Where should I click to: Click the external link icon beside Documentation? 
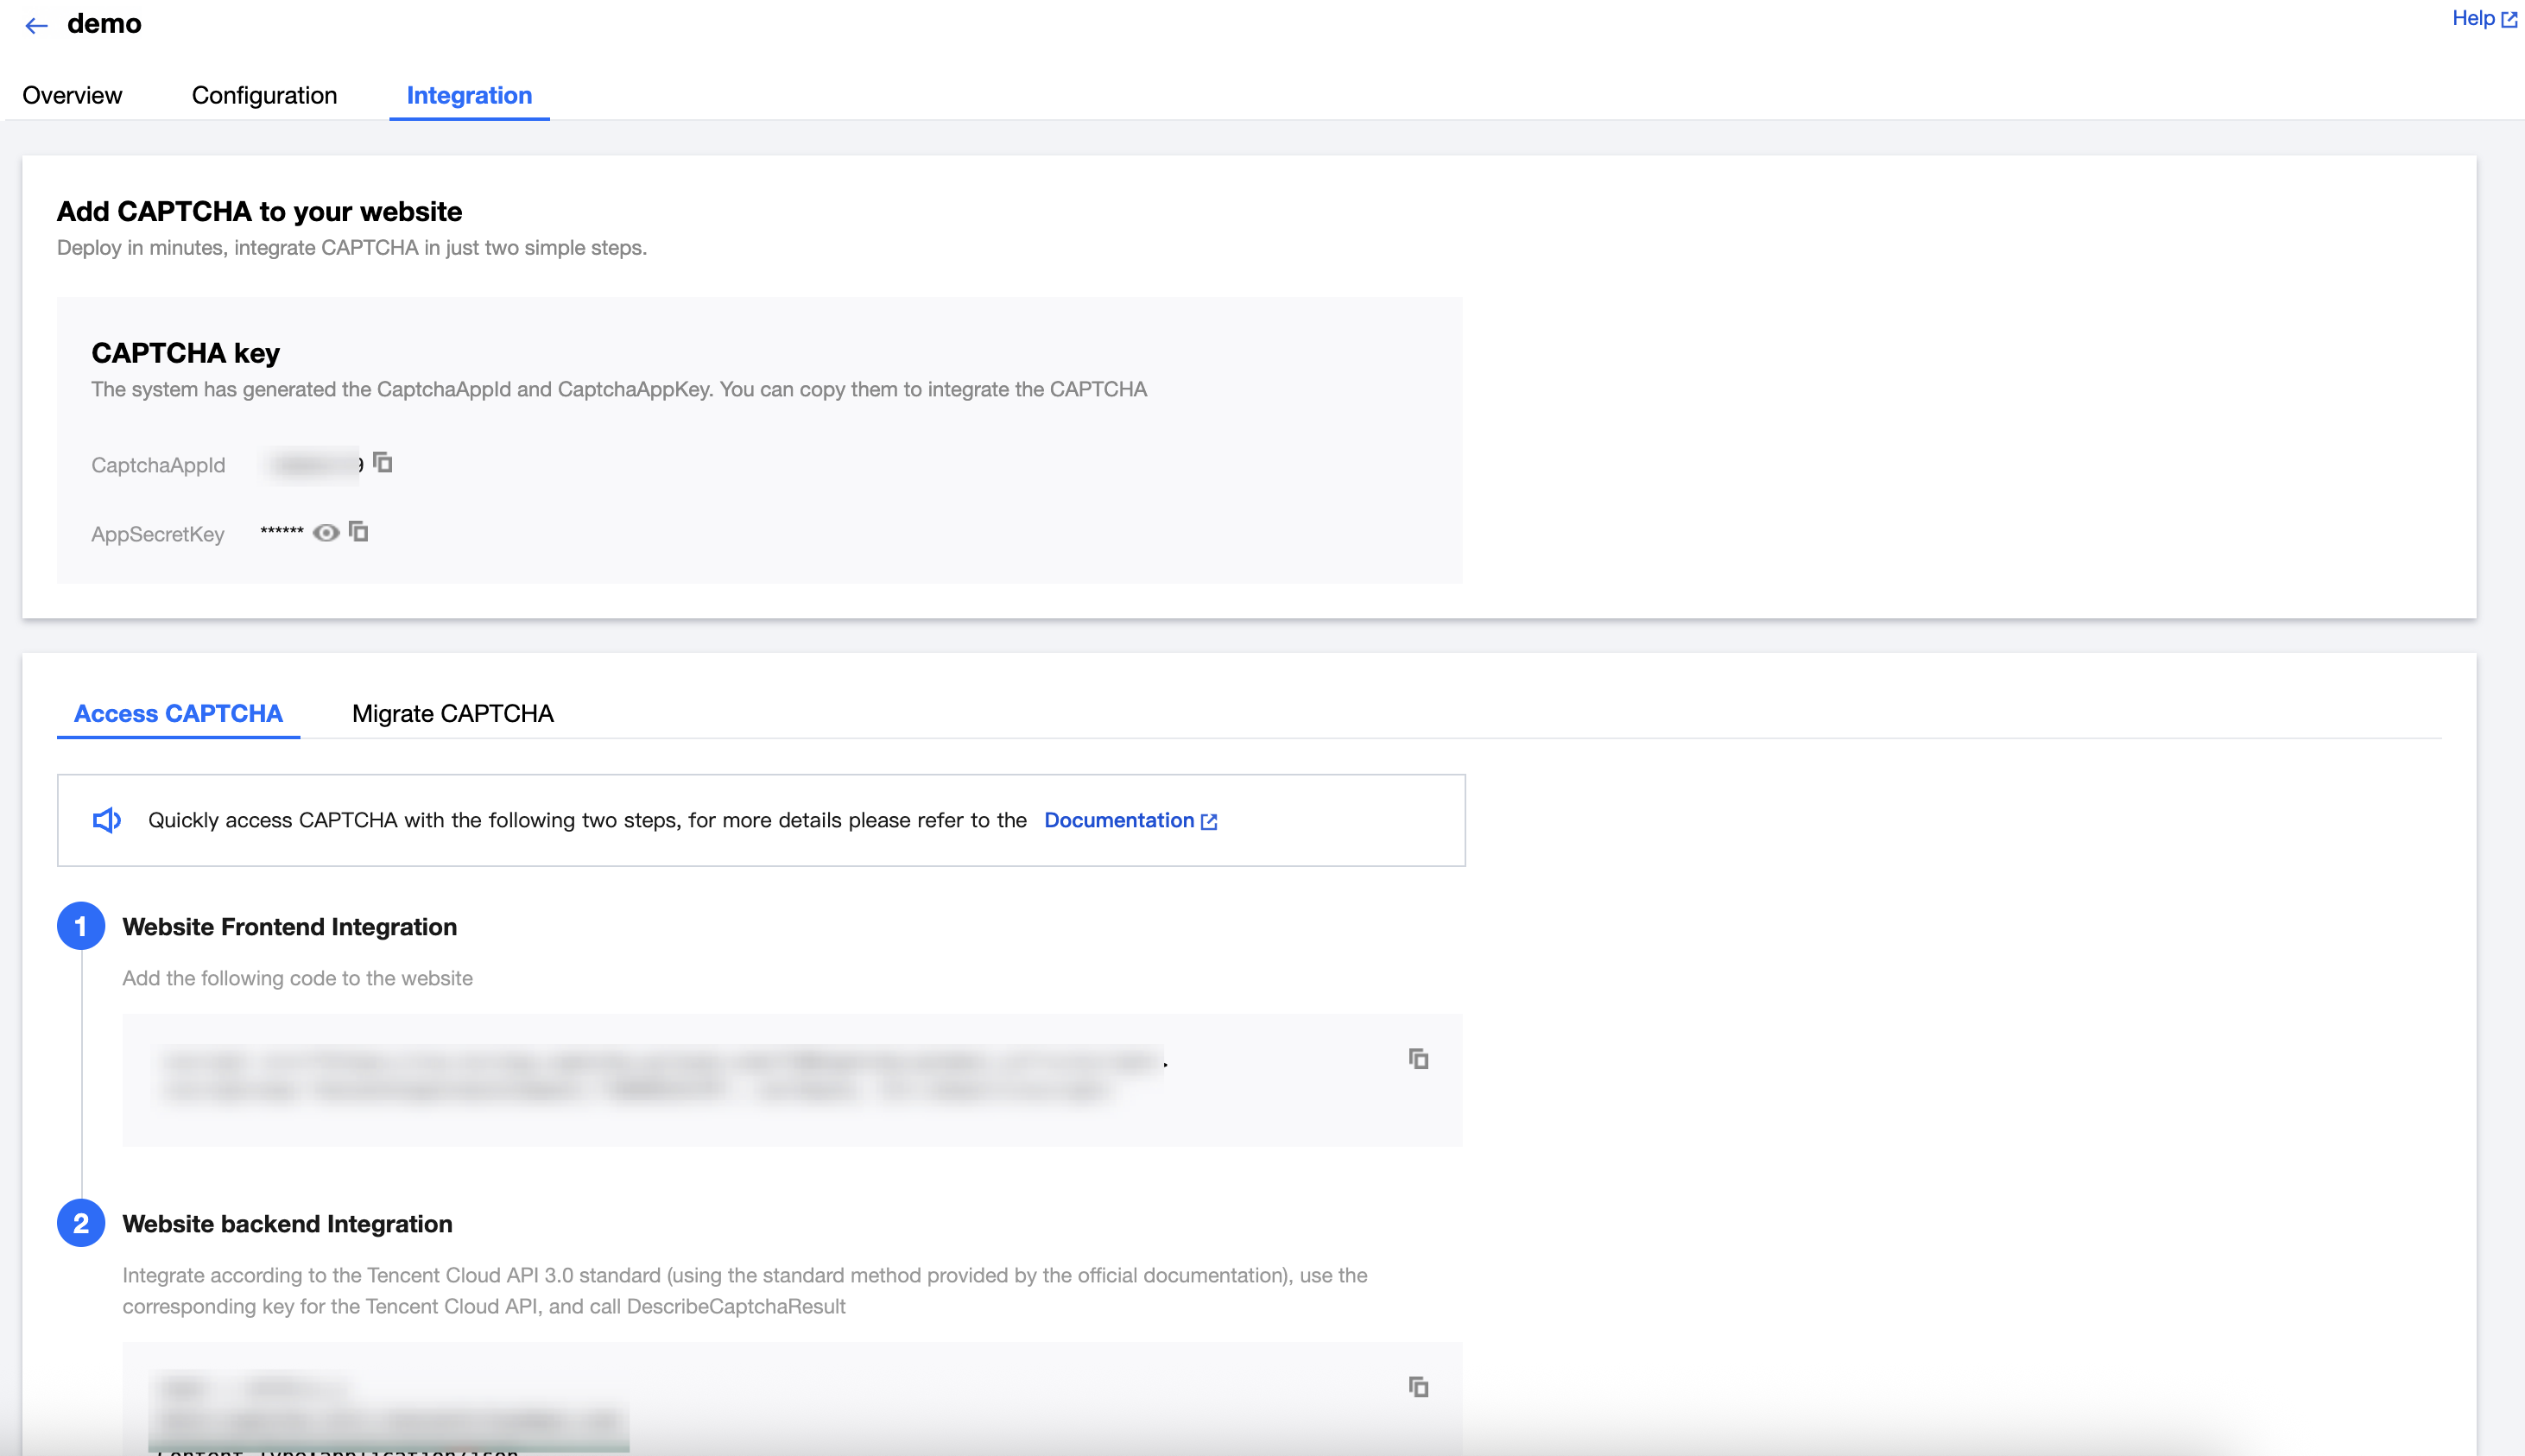click(1209, 821)
